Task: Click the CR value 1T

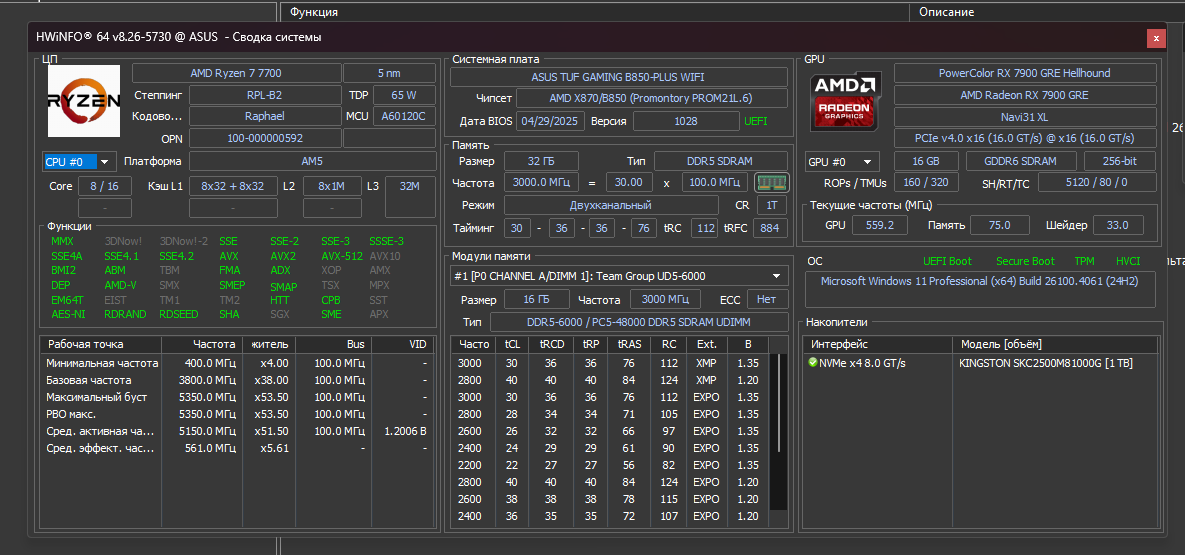Action: 772,205
